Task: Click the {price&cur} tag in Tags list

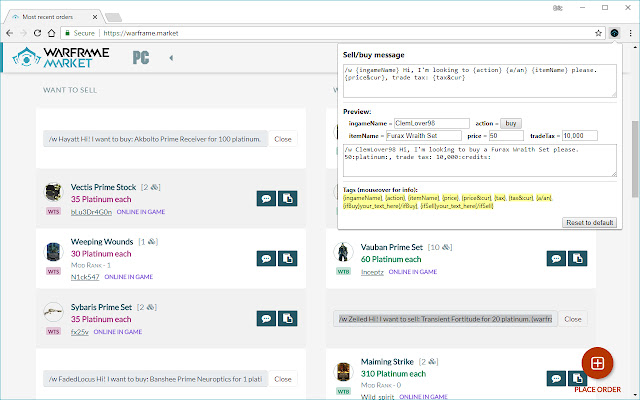Action: (x=476, y=198)
